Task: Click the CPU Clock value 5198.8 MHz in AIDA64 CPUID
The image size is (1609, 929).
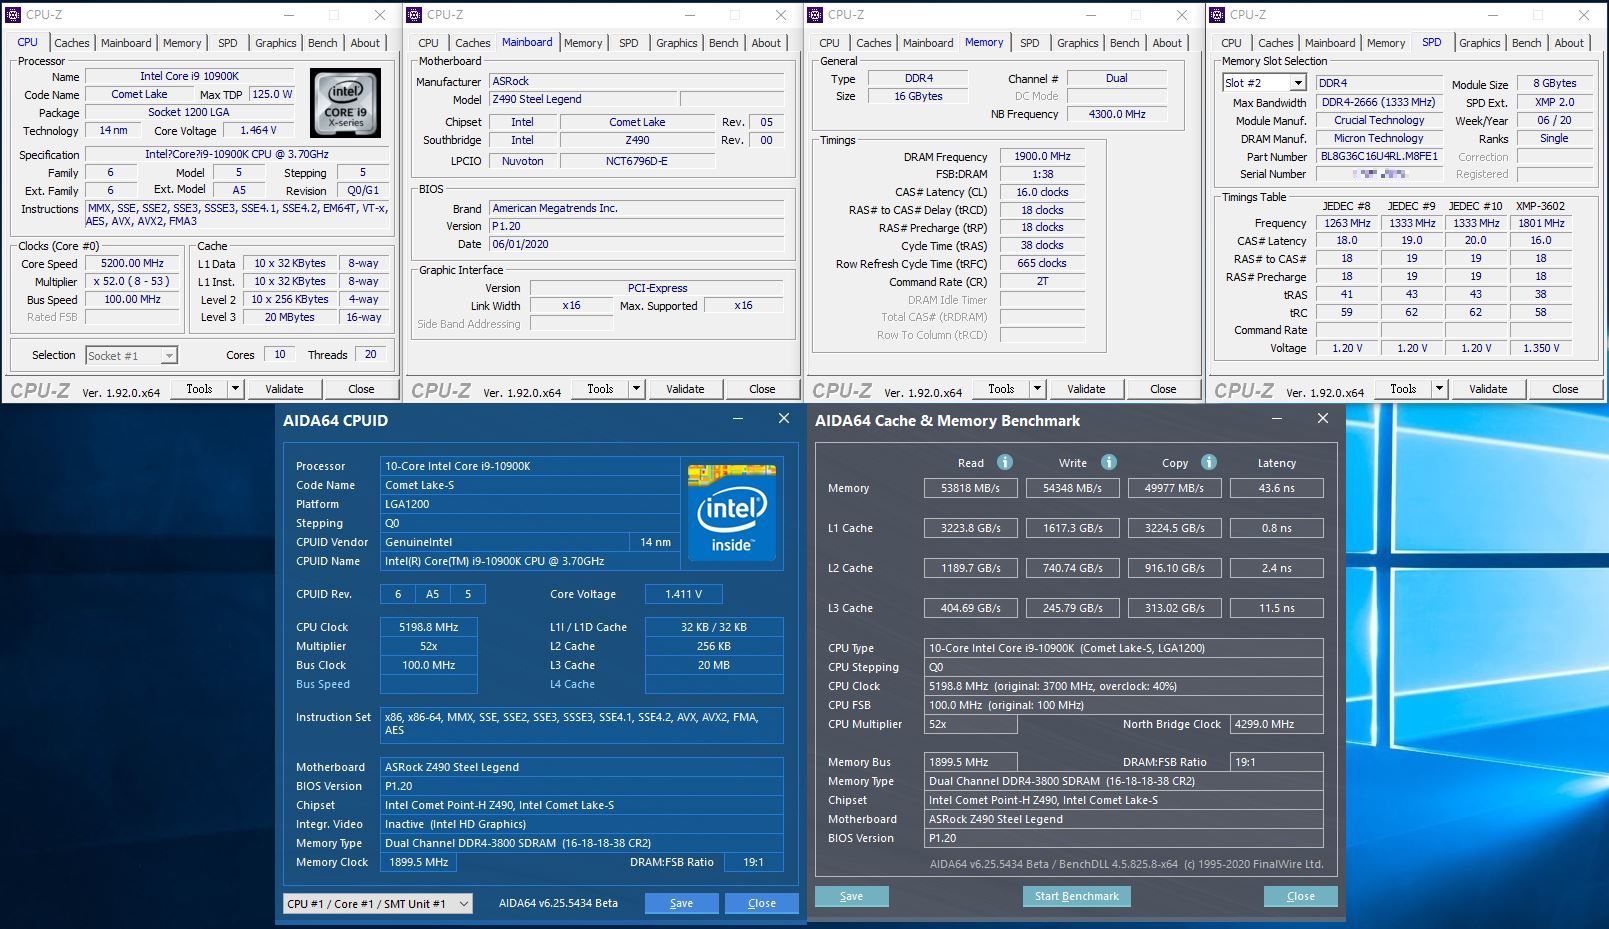Action: [428, 627]
